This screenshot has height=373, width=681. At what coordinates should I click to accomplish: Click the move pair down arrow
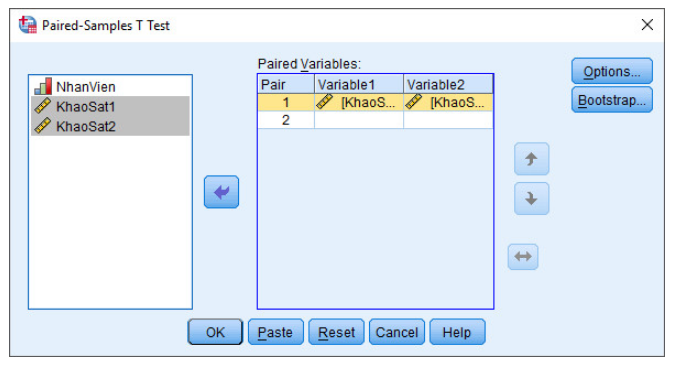tap(532, 199)
